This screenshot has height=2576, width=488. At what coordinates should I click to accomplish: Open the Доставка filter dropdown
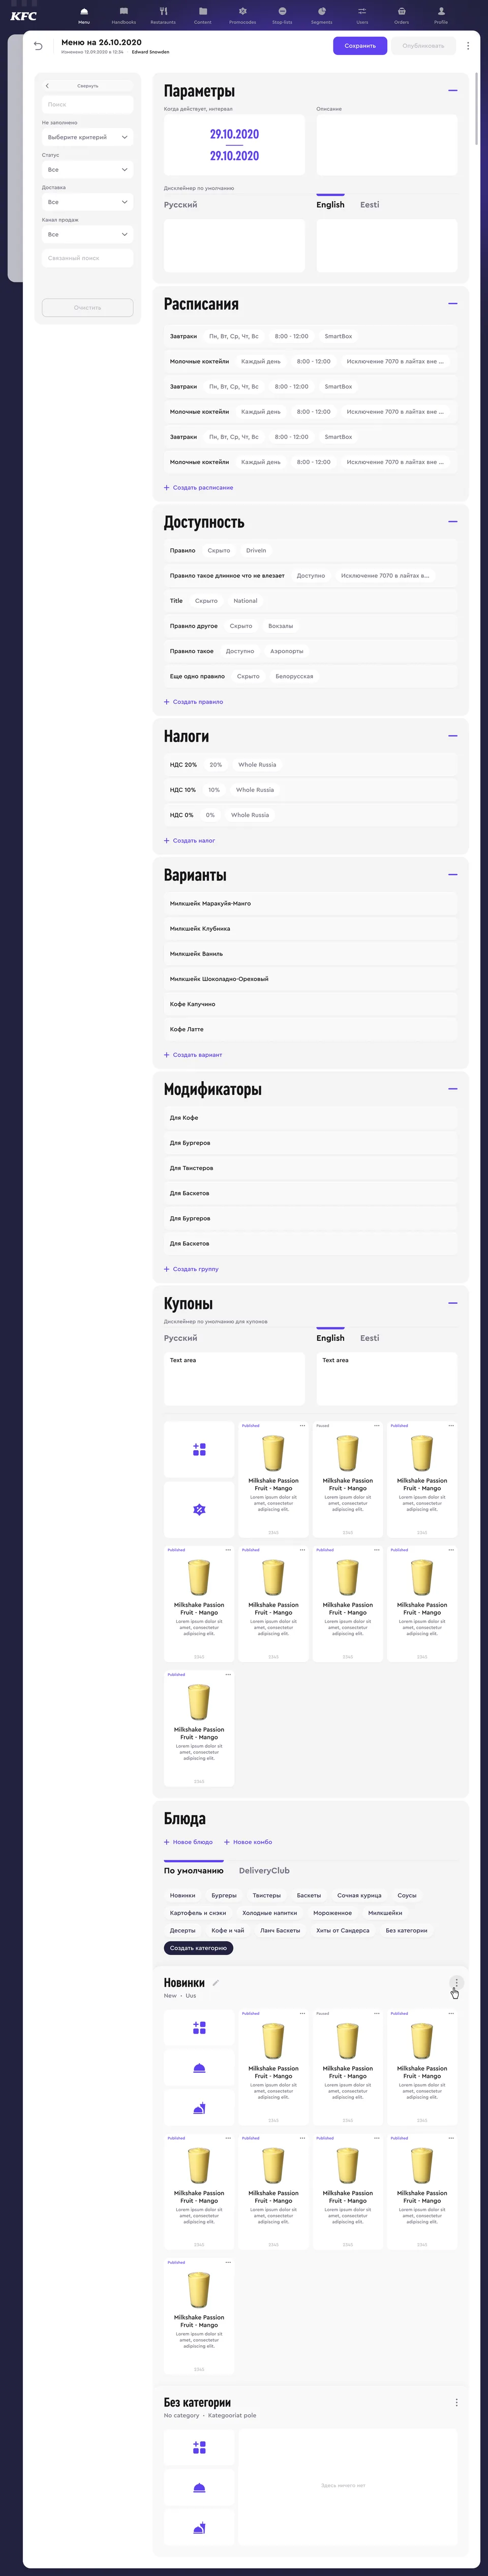click(x=88, y=202)
